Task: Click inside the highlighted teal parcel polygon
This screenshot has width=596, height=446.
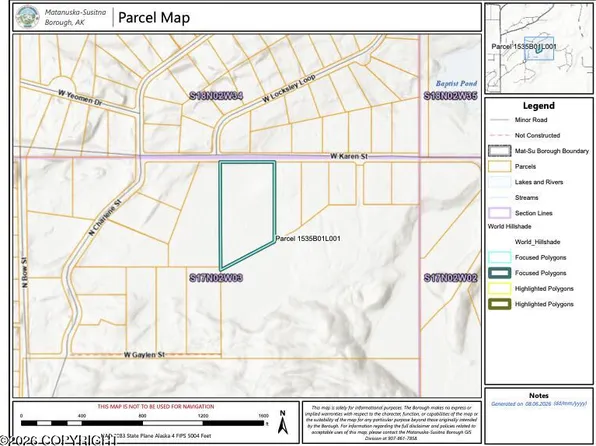Action: tap(246, 209)
